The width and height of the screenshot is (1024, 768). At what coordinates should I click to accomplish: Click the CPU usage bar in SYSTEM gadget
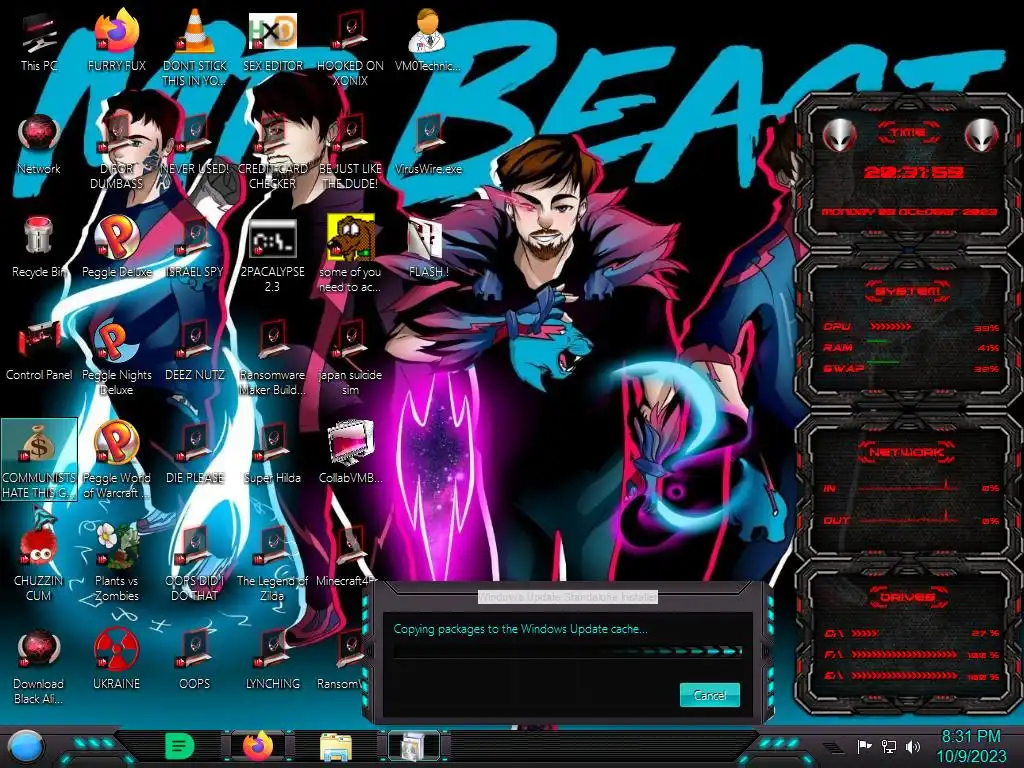click(x=891, y=327)
